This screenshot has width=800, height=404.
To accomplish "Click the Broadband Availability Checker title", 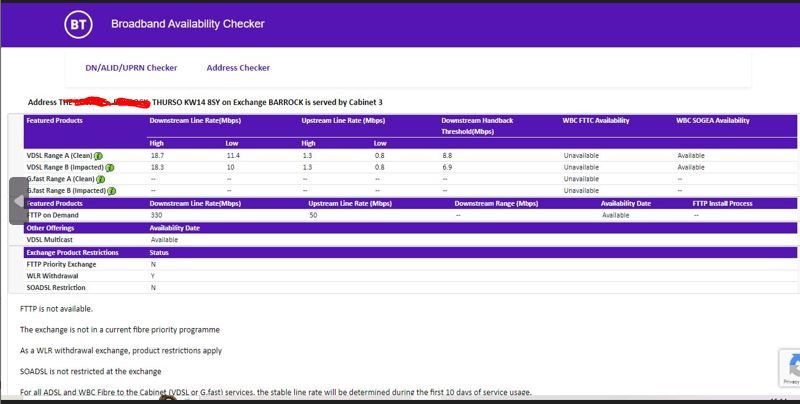I will click(188, 24).
